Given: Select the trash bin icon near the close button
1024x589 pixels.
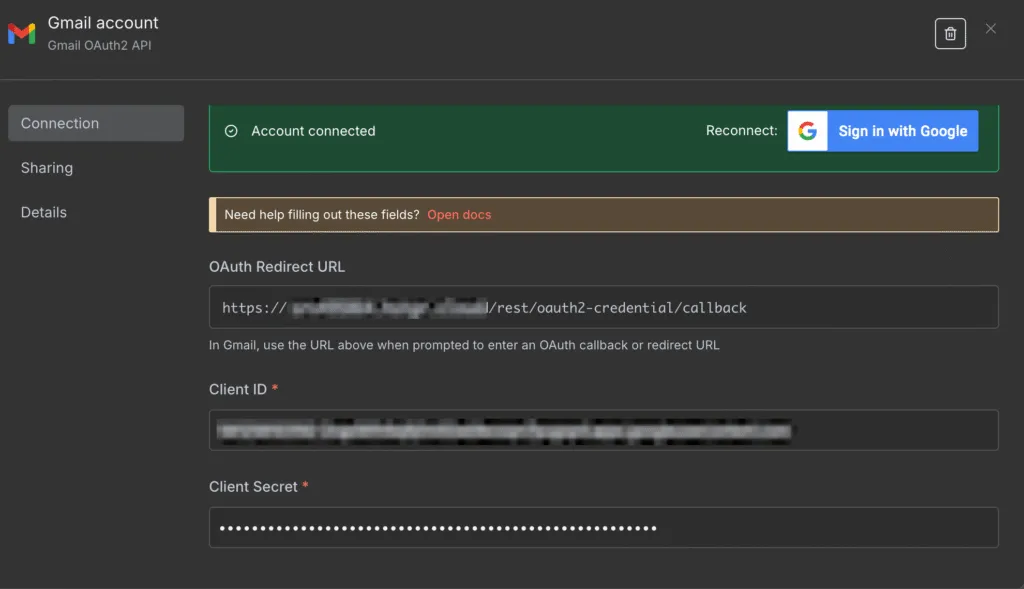Looking at the screenshot, I should [950, 33].
